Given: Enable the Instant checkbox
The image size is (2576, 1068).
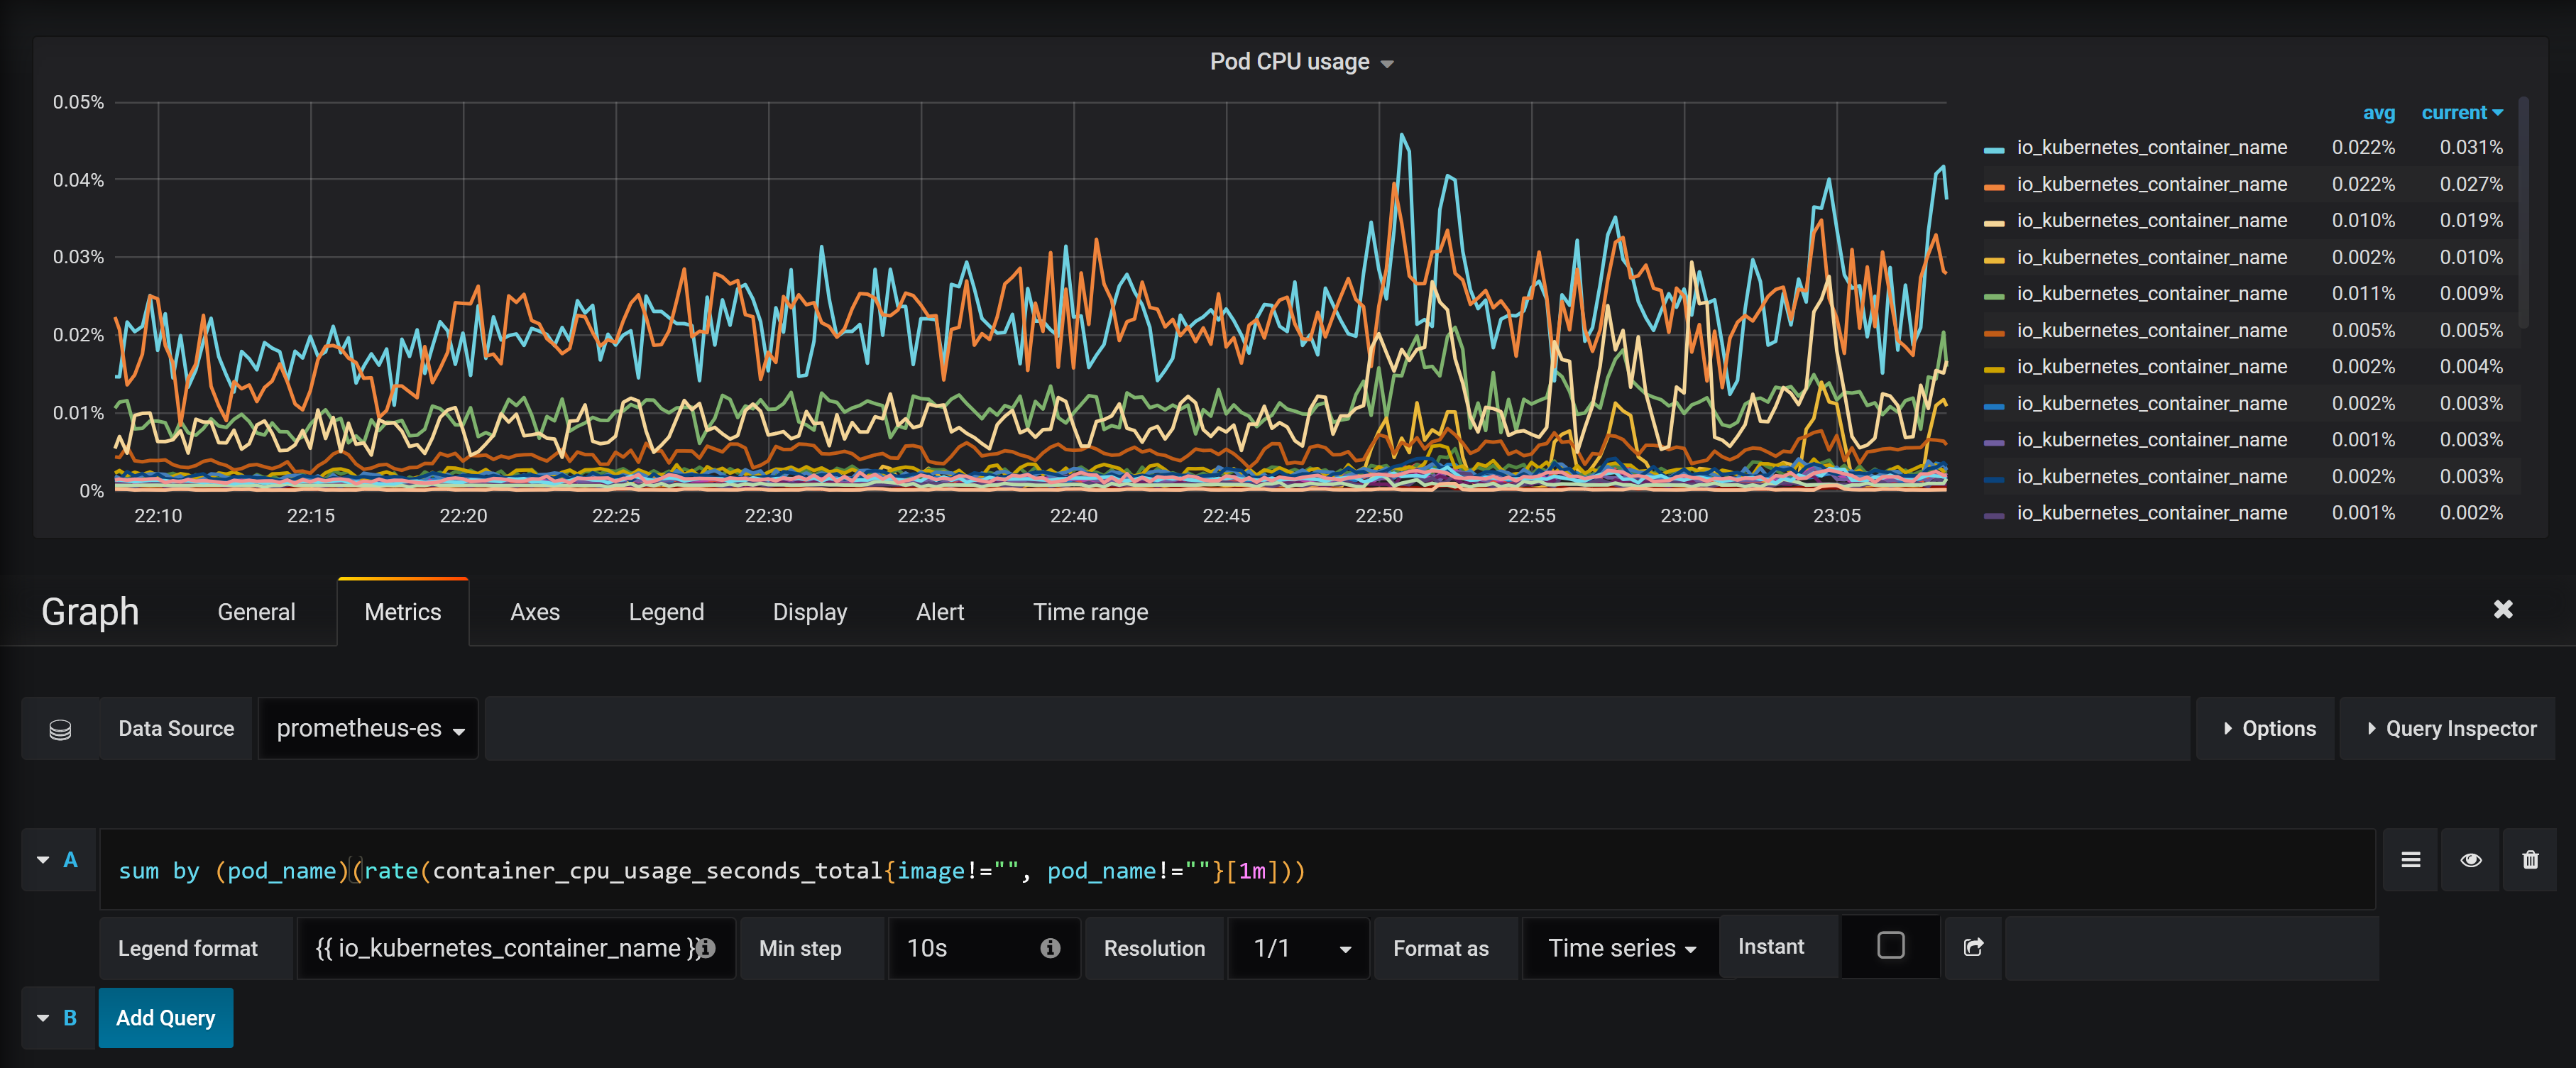Looking at the screenshot, I should 1890,946.
